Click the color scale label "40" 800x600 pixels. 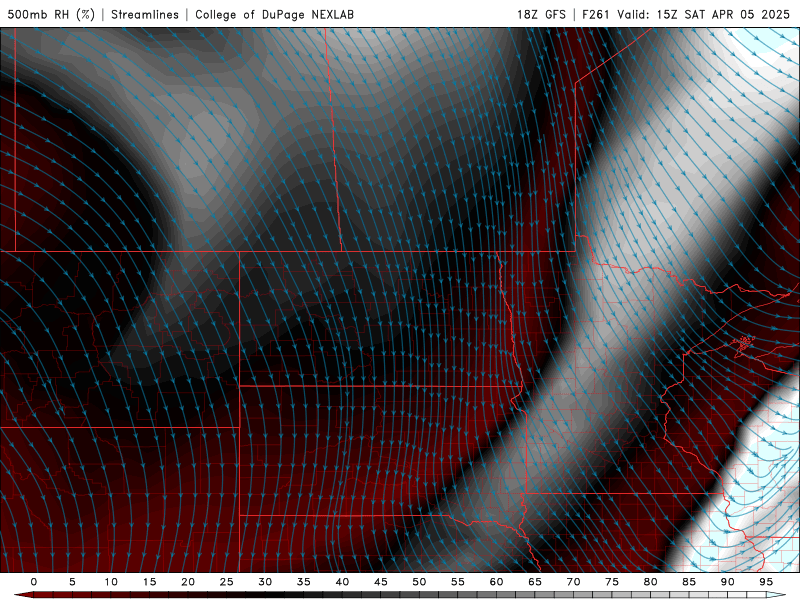(x=342, y=582)
